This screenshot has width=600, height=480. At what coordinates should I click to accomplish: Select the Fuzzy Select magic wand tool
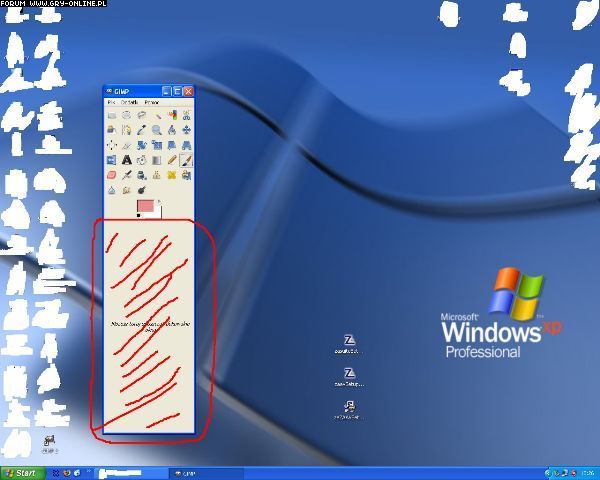[157, 115]
